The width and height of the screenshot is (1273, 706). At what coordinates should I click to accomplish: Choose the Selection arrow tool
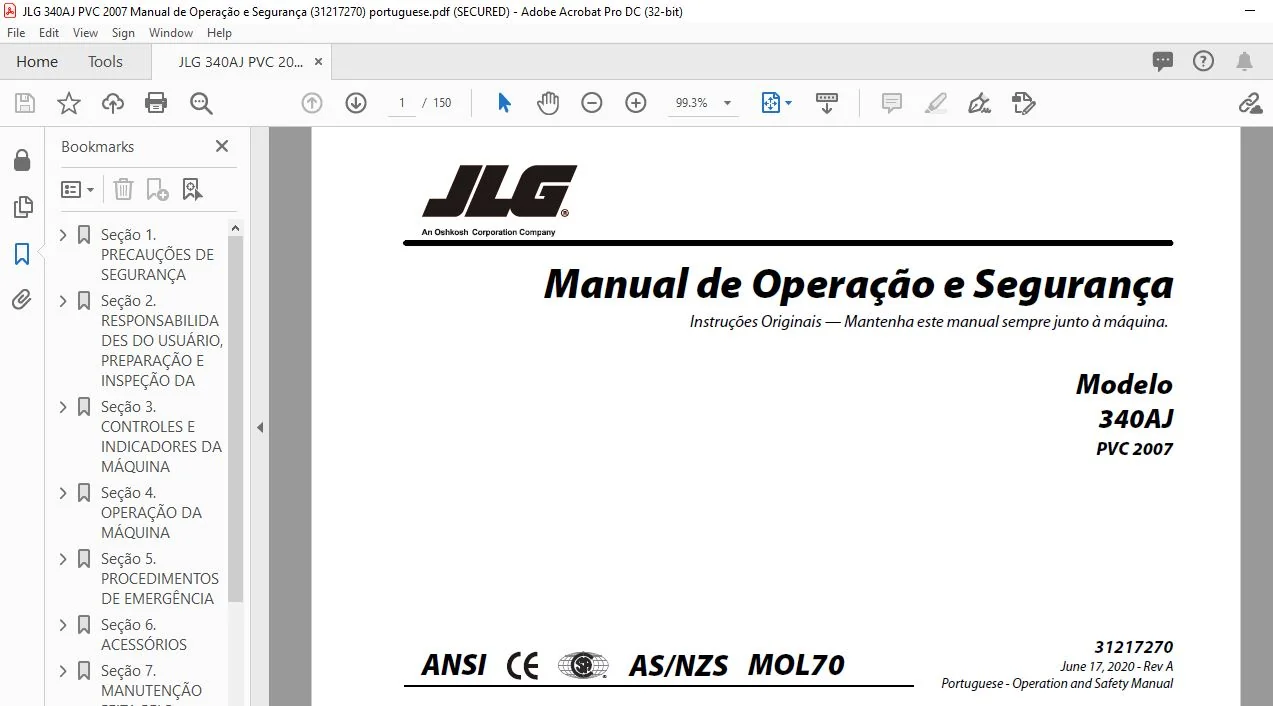(504, 103)
